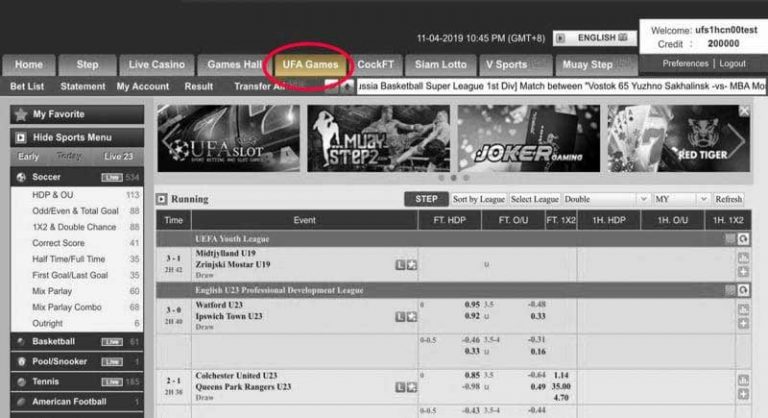Image resolution: width=768 pixels, height=418 pixels.
Task: Click the Hide Sports Menu arrow icon
Action: (x=21, y=138)
